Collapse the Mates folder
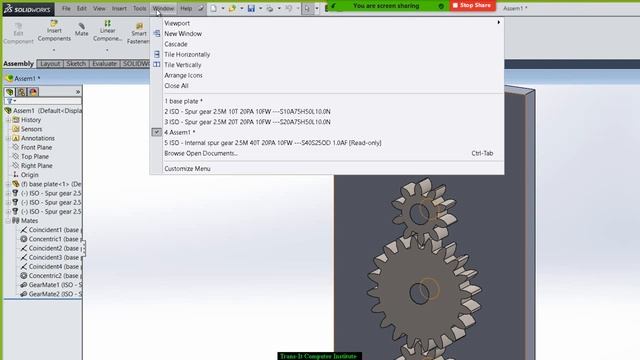640x360 pixels. (8, 221)
